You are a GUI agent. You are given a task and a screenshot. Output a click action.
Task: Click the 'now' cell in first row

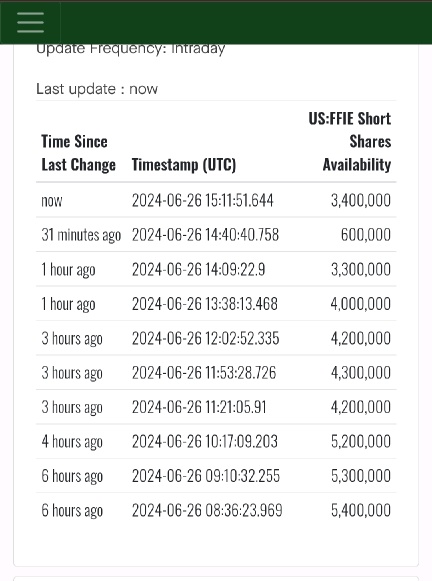52,200
